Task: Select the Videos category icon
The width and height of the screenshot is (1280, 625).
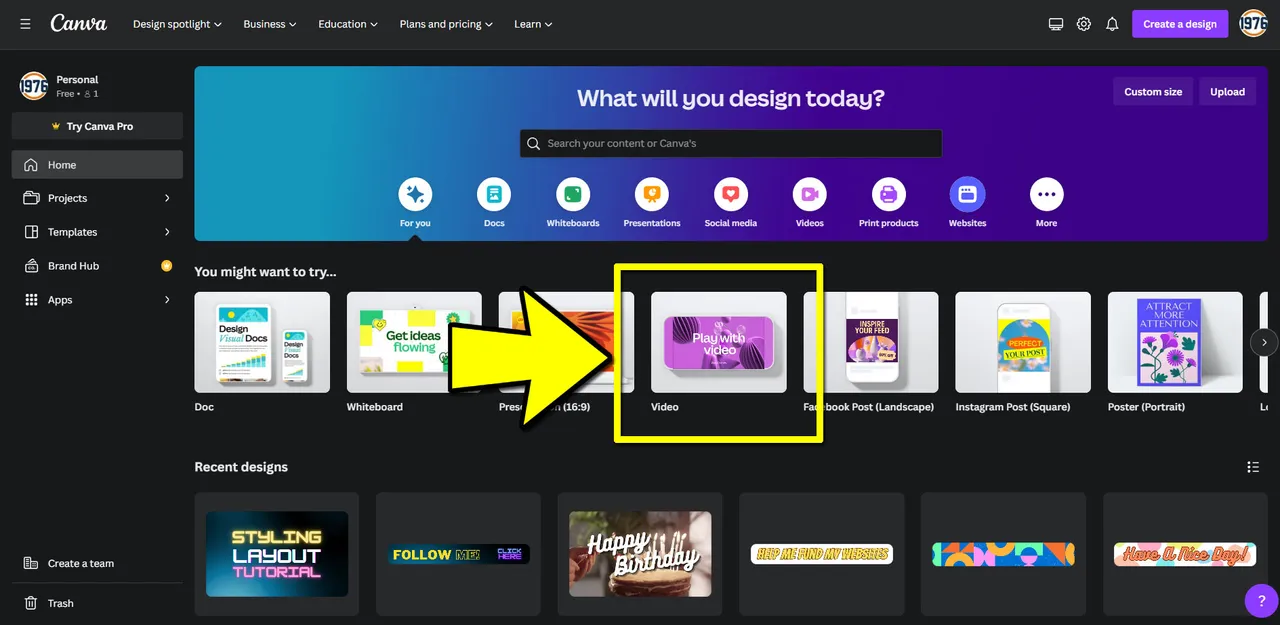Action: (810, 194)
